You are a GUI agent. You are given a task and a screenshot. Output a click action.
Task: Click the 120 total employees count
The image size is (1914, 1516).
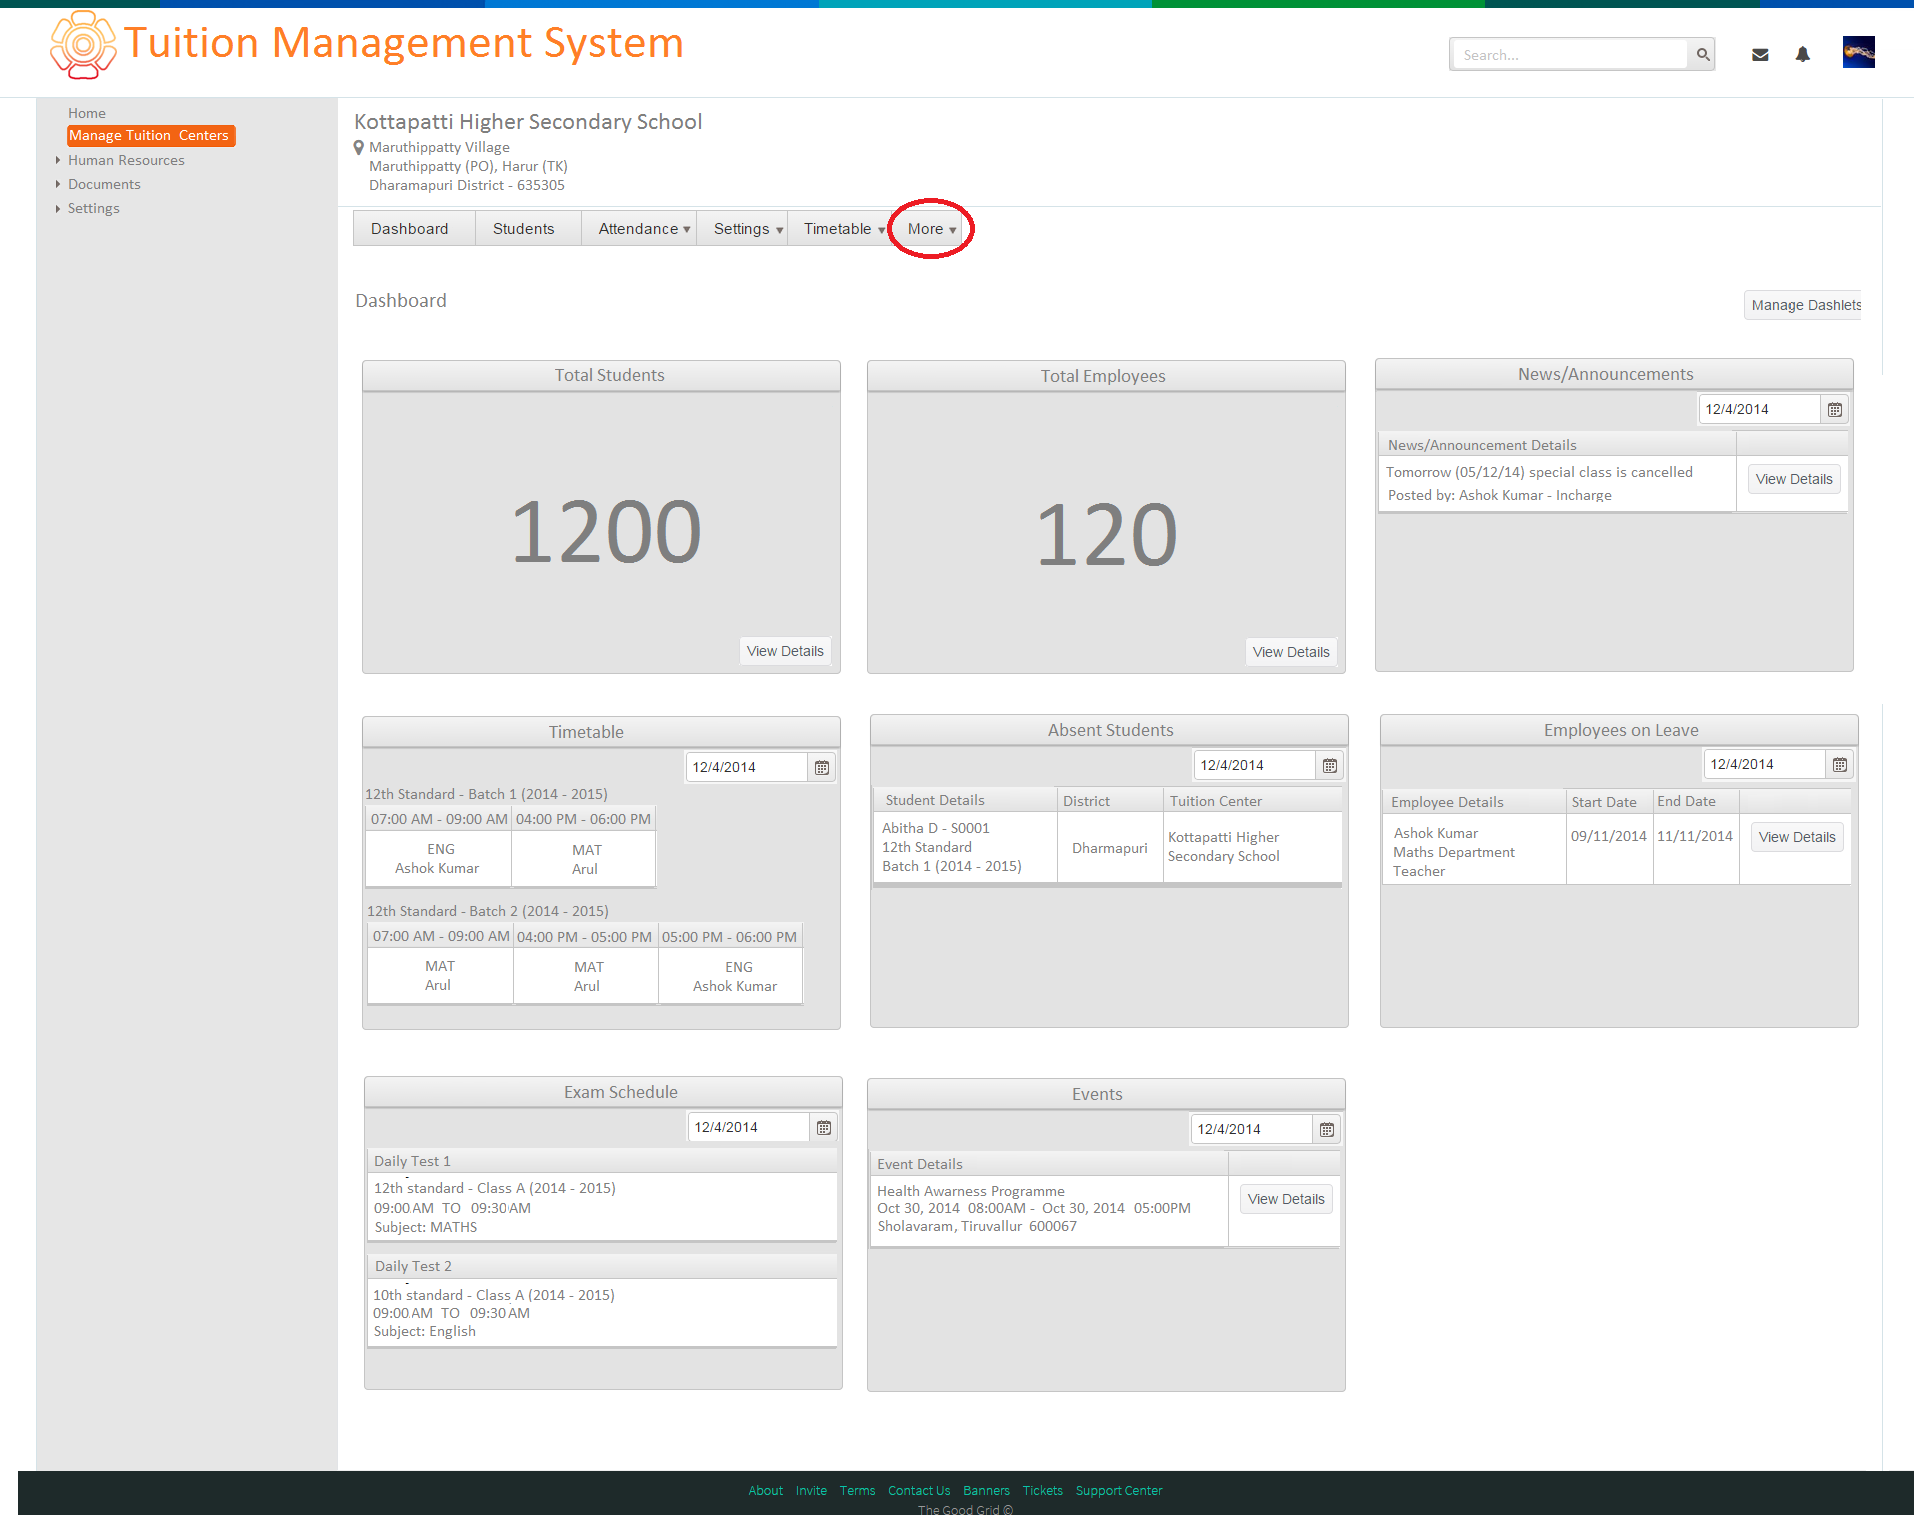point(1106,535)
